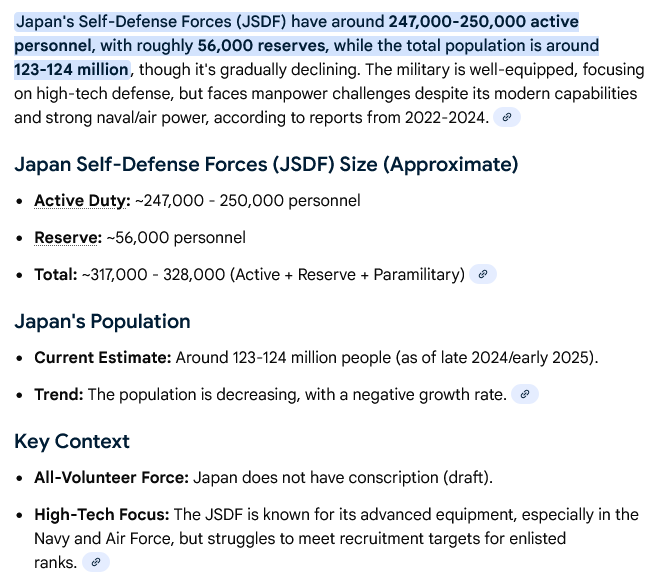Click source link icon beside Total bullet
The image size is (656, 584).
(x=483, y=274)
